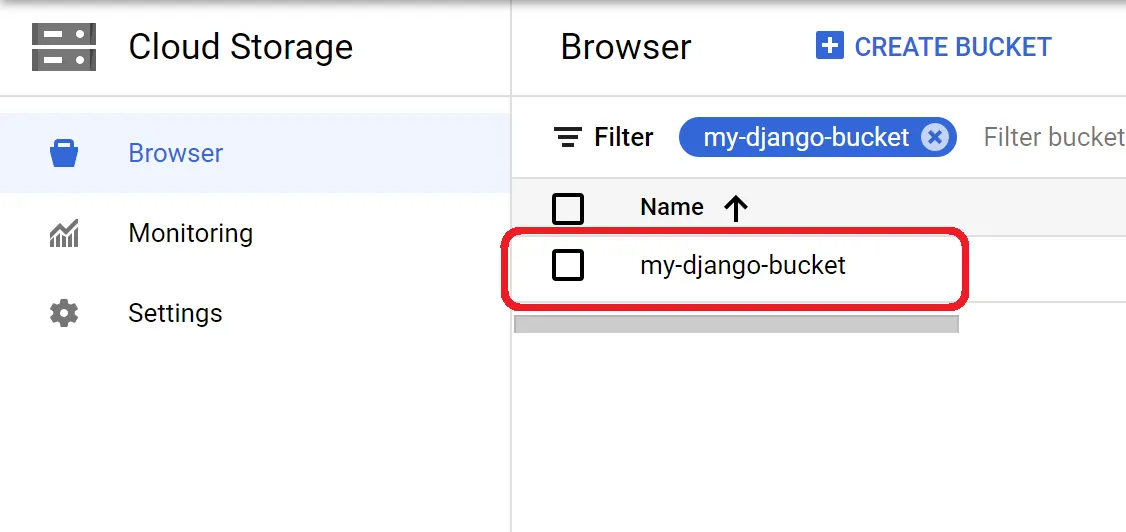Click the gray horizontal scrollbar under the table
Image resolution: width=1126 pixels, height=532 pixels.
click(736, 324)
